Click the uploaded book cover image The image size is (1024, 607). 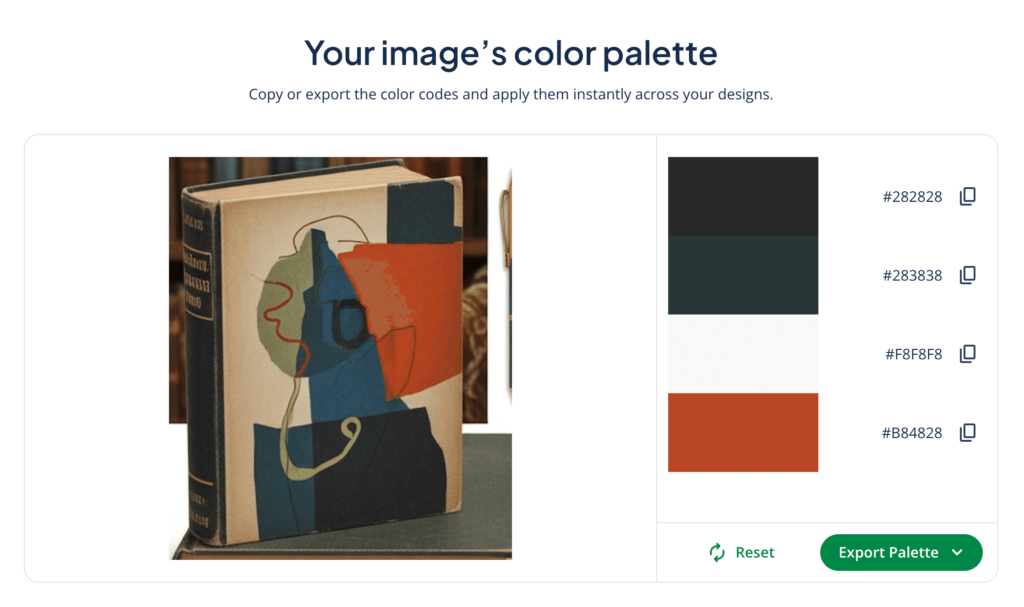[340, 355]
